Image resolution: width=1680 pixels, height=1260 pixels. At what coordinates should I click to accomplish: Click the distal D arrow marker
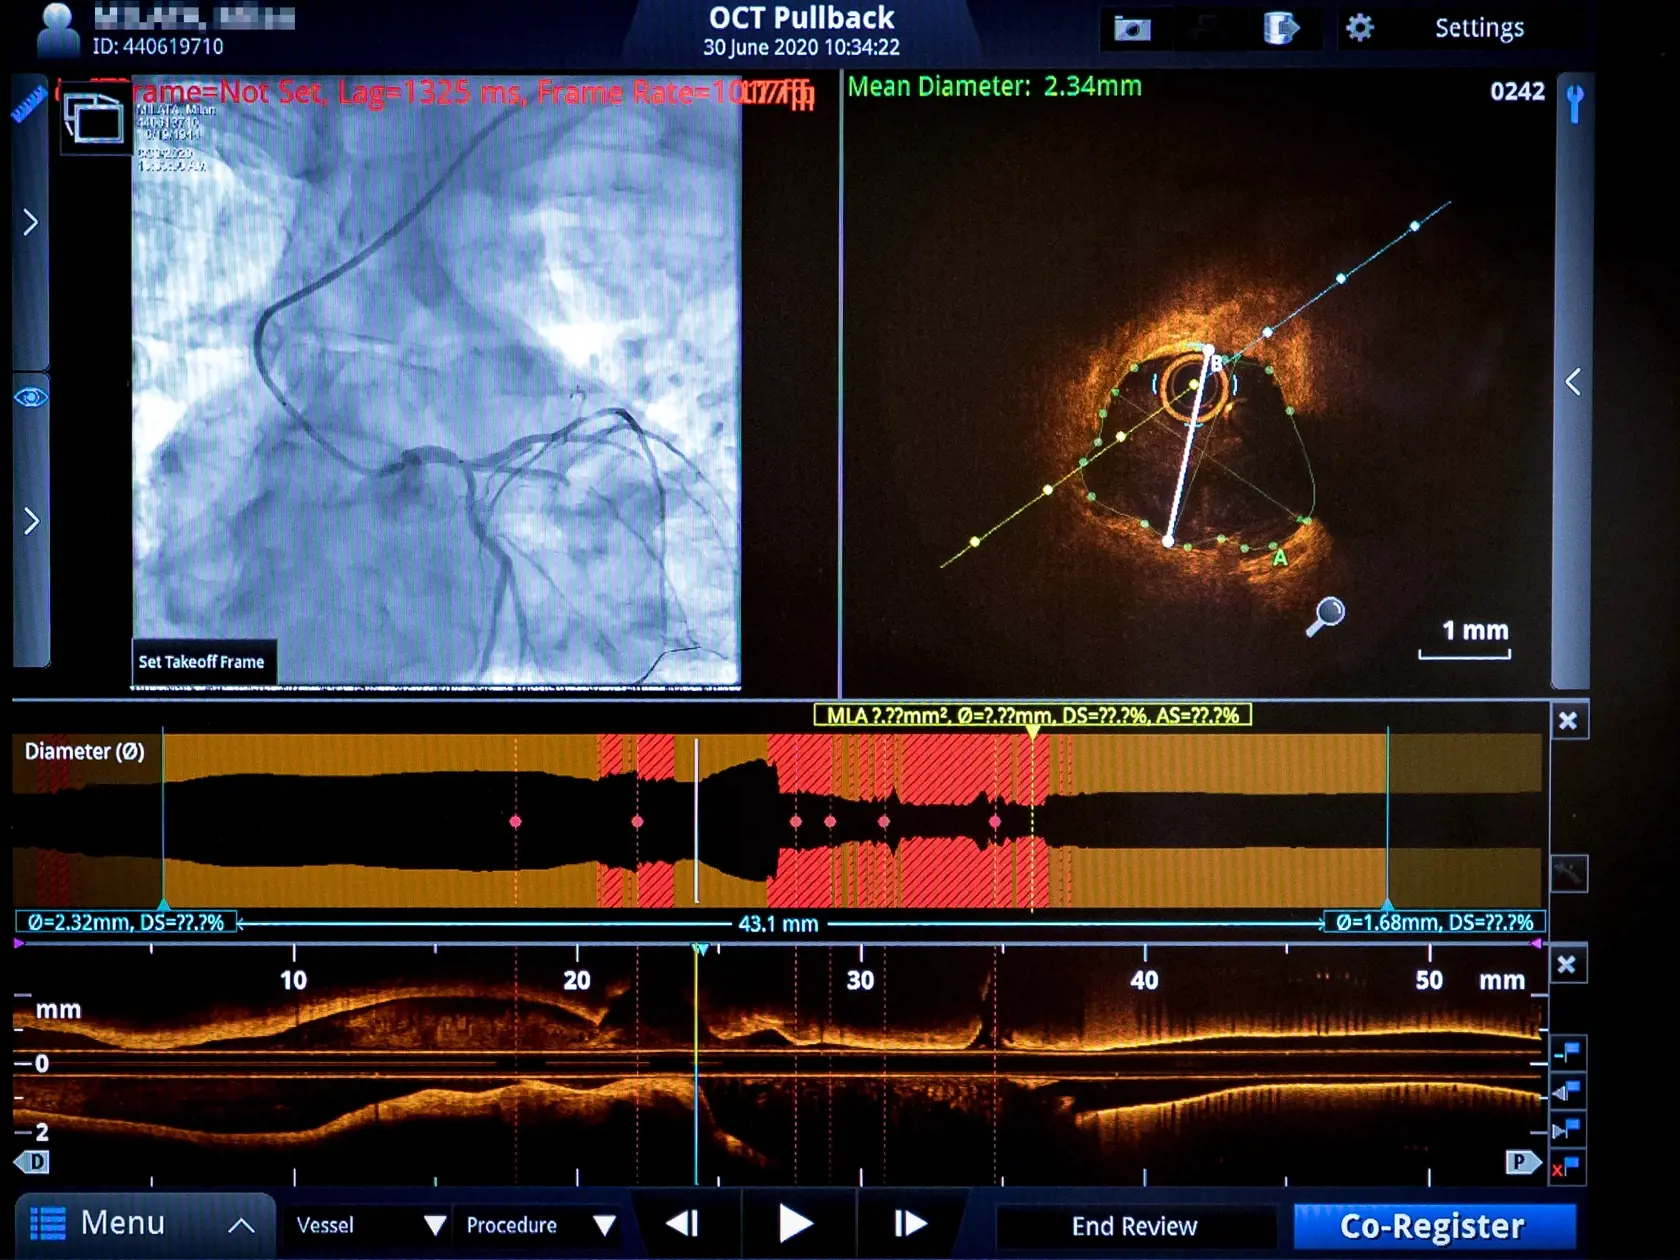(31, 1162)
